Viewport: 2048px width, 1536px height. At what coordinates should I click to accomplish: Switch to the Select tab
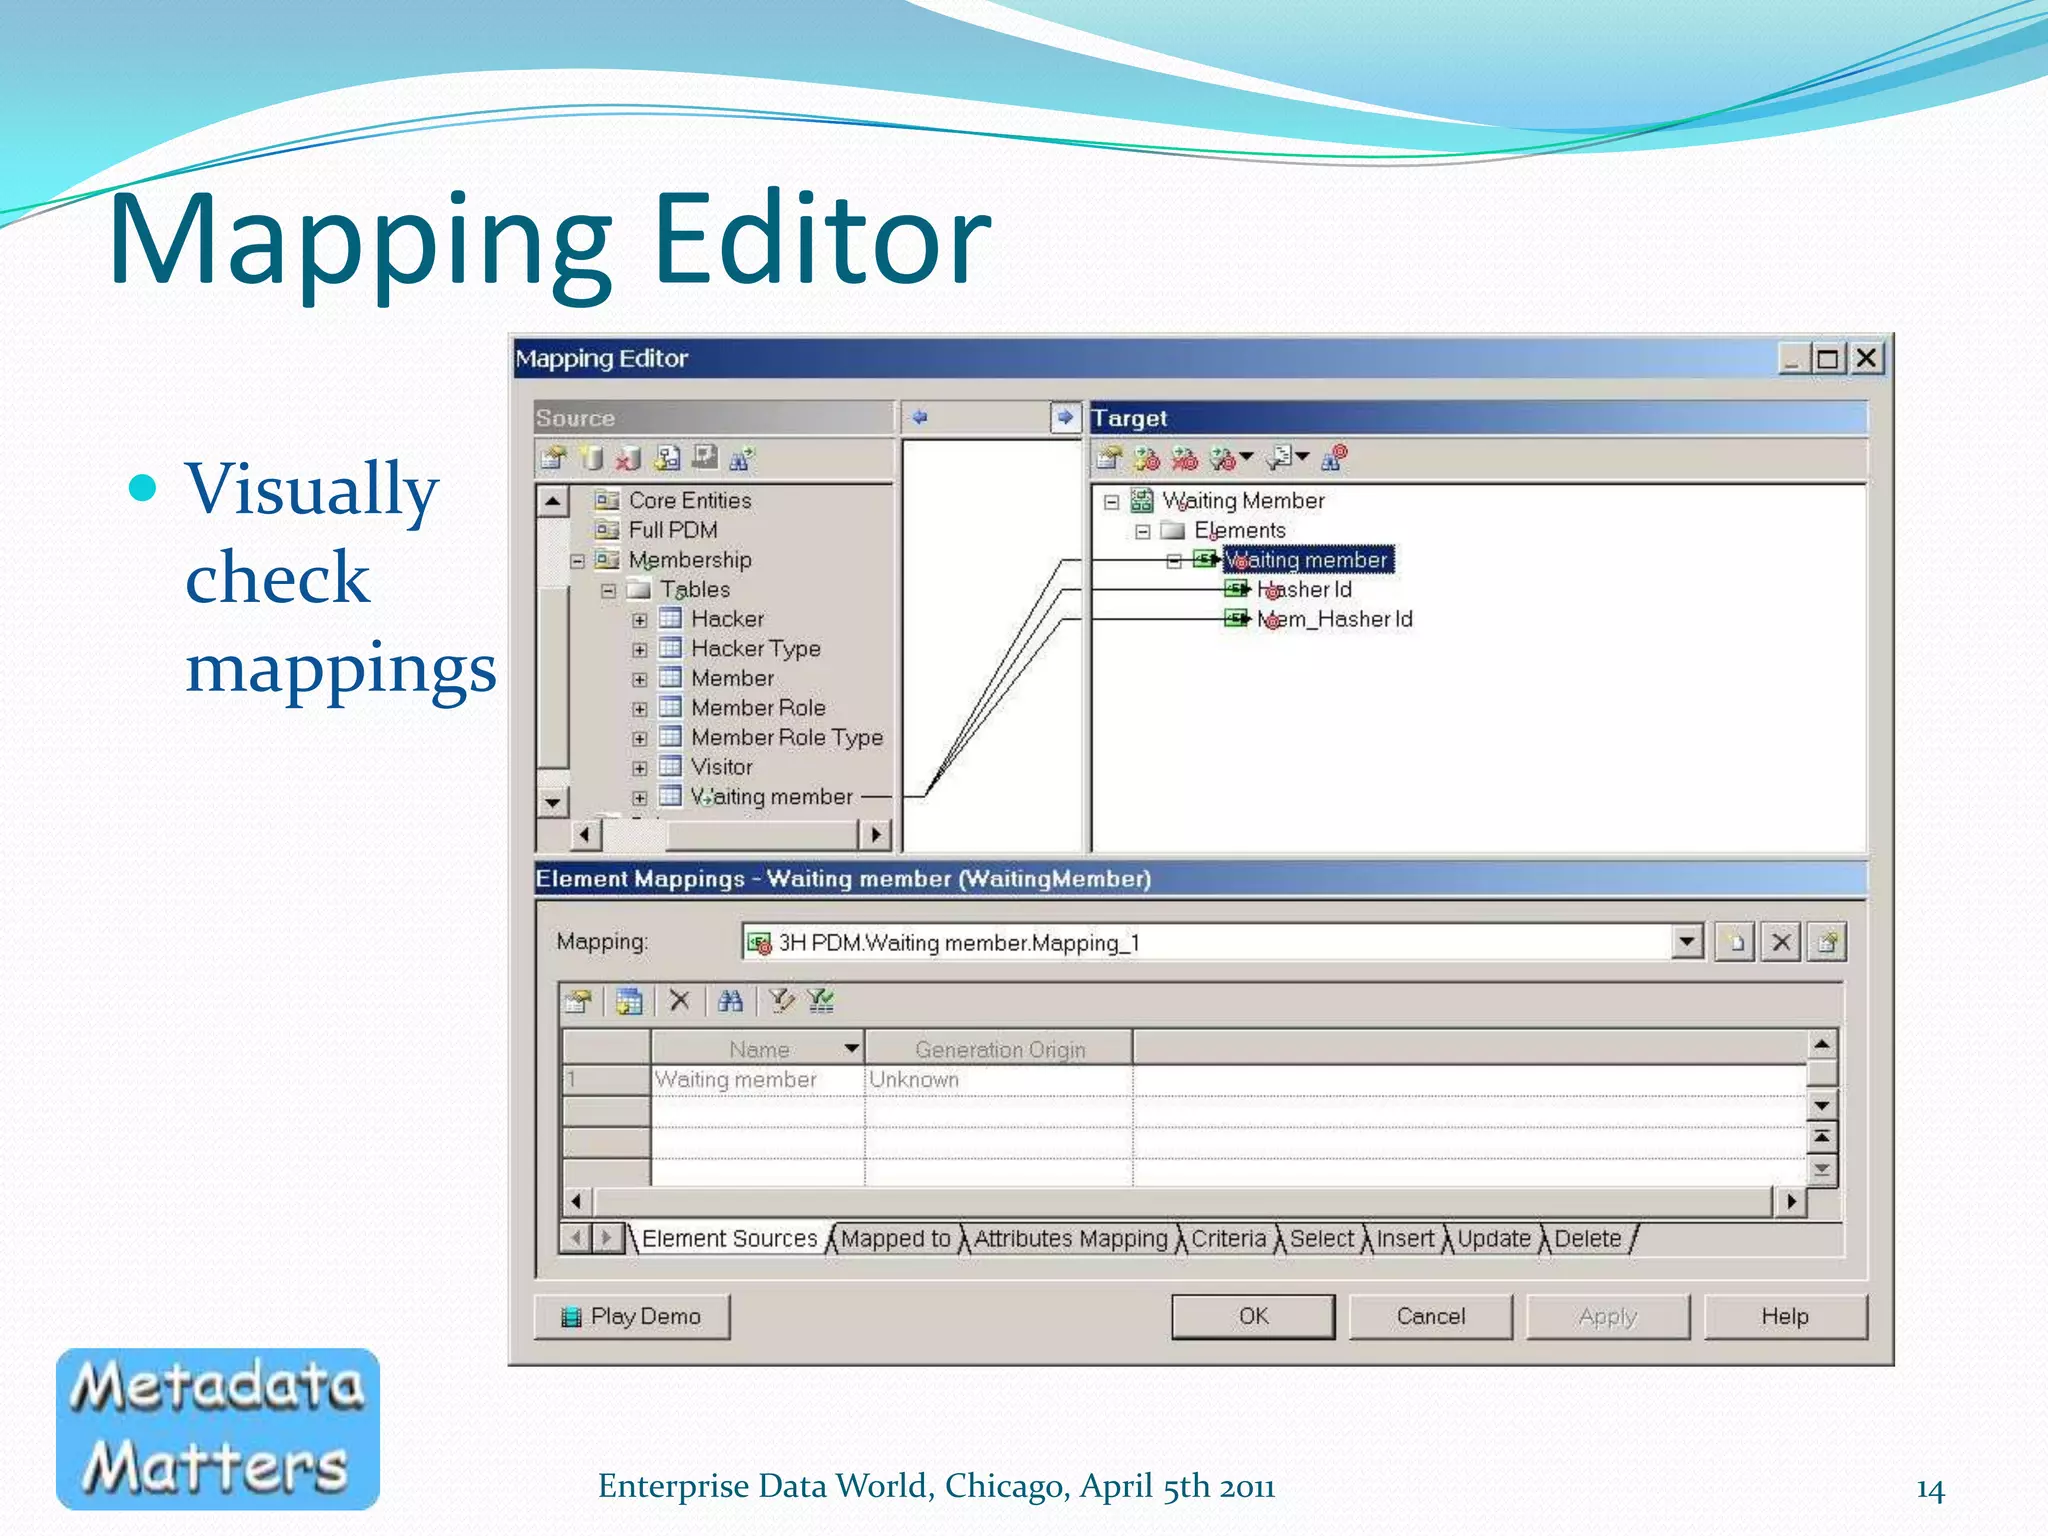click(x=1321, y=1239)
